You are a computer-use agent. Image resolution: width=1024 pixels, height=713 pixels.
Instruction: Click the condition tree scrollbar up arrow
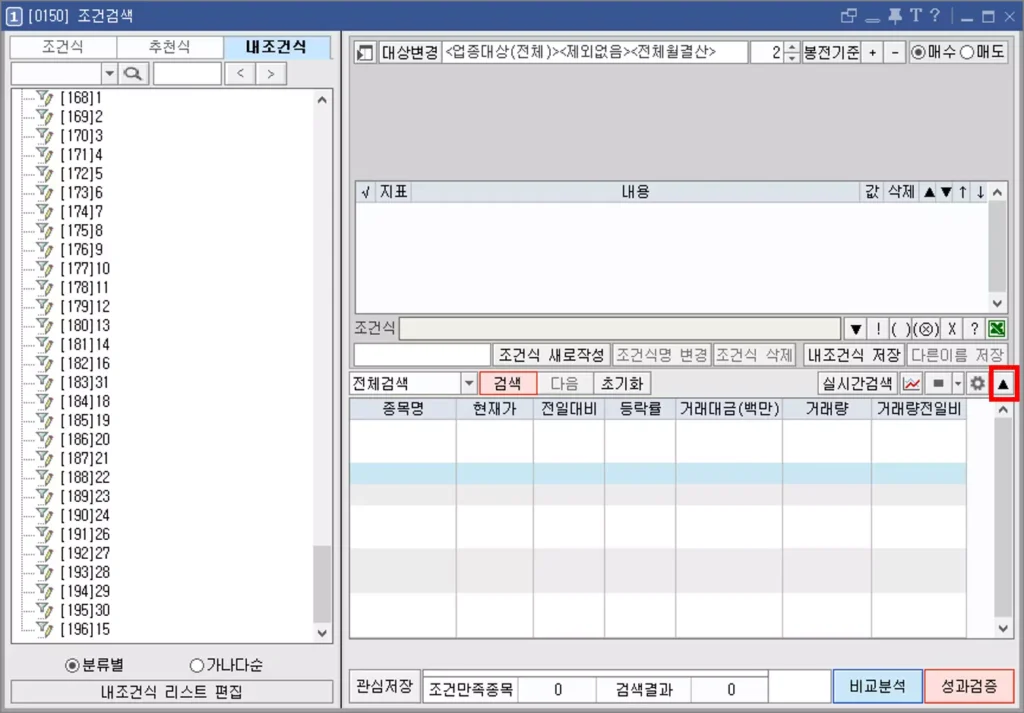(x=322, y=100)
